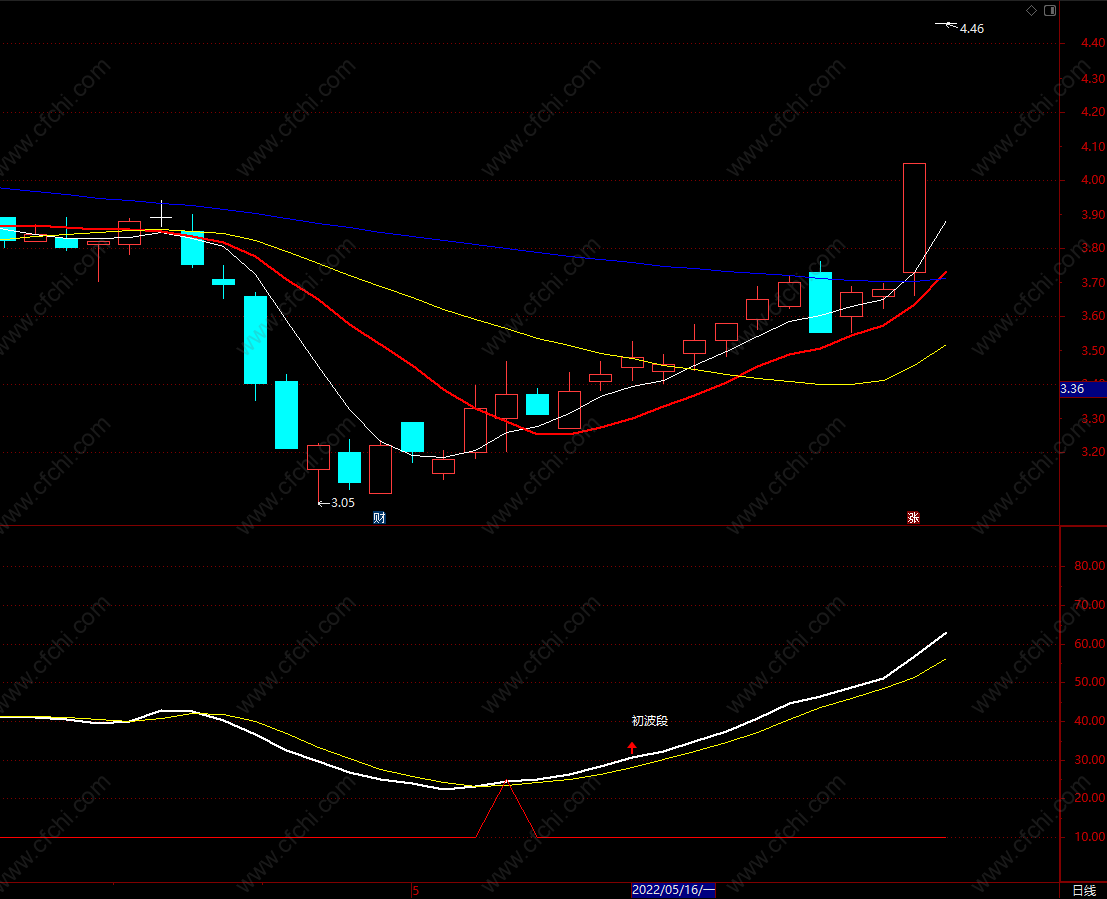
Task: Open the 涨 limit-up marker
Action: click(x=914, y=518)
